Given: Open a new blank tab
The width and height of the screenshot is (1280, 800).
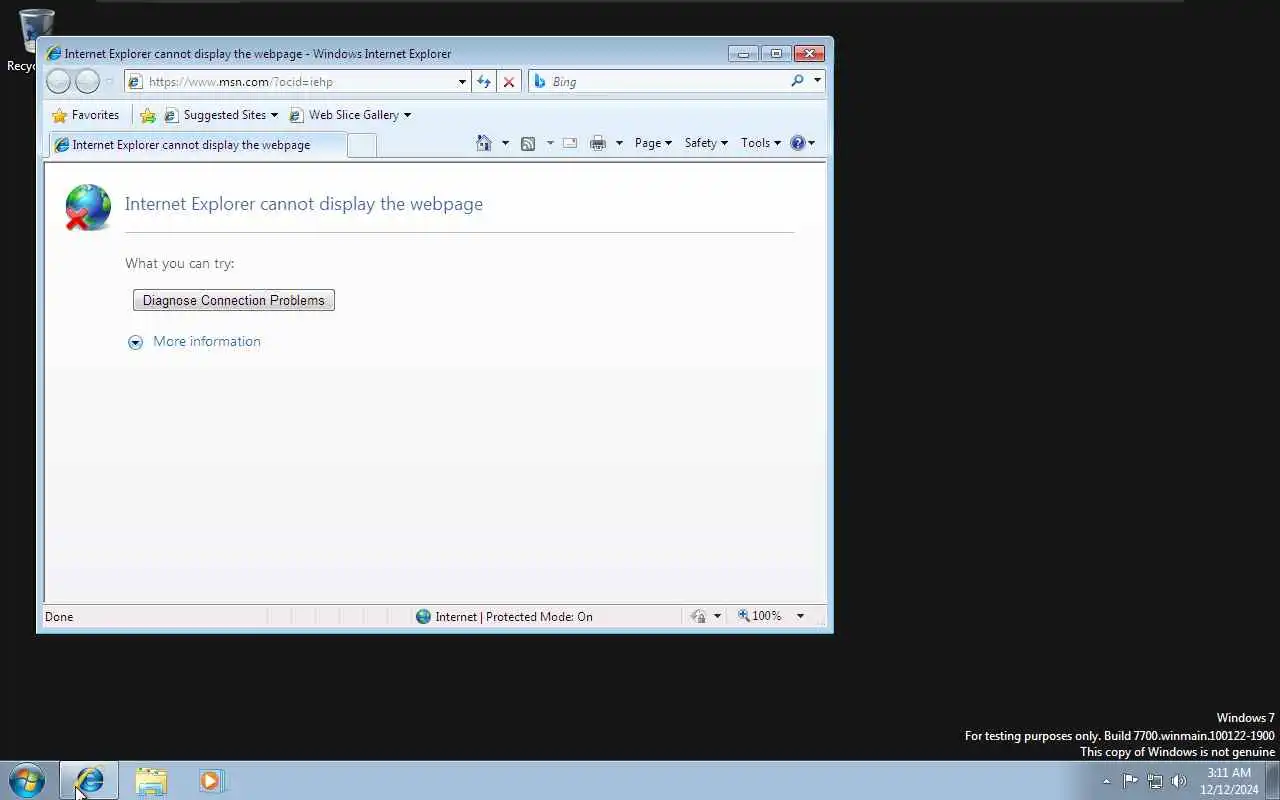Looking at the screenshot, I should (362, 145).
